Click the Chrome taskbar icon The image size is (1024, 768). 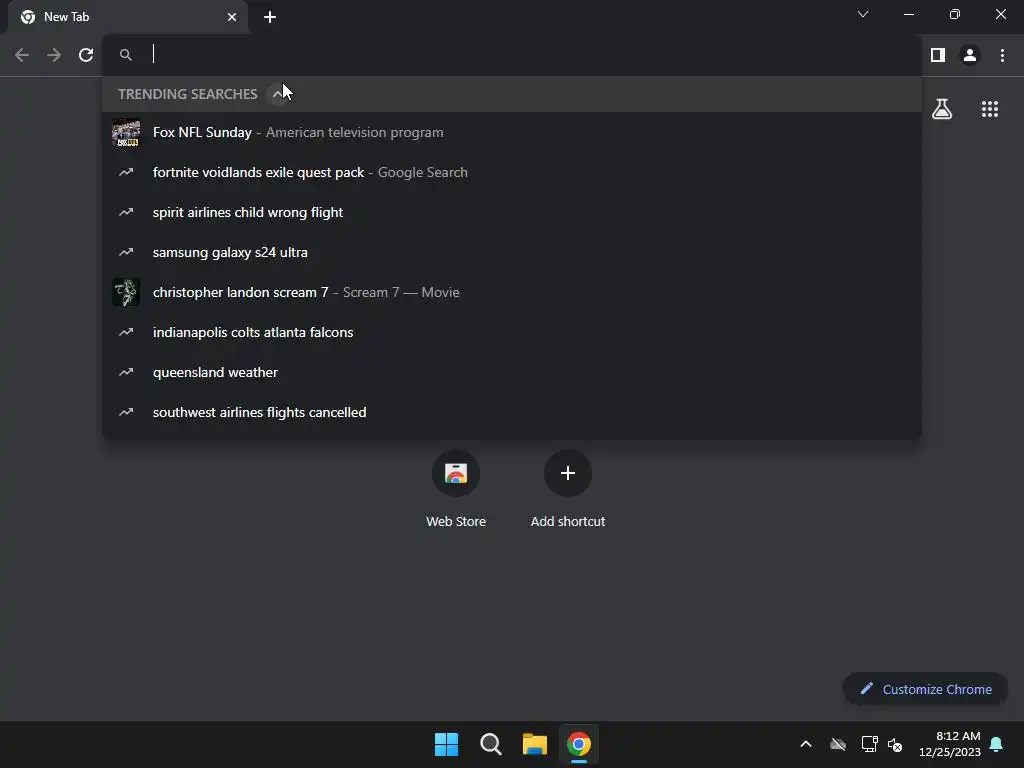click(x=579, y=744)
